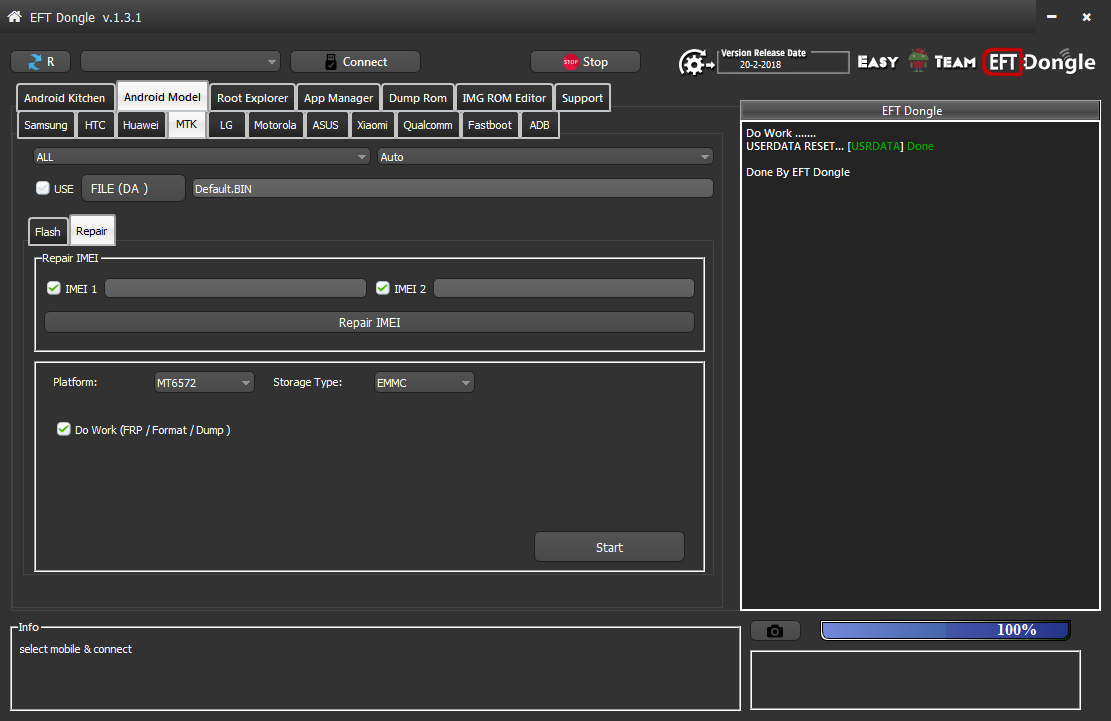Select the Samsung brand tab
The height and width of the screenshot is (721, 1111).
coord(45,125)
